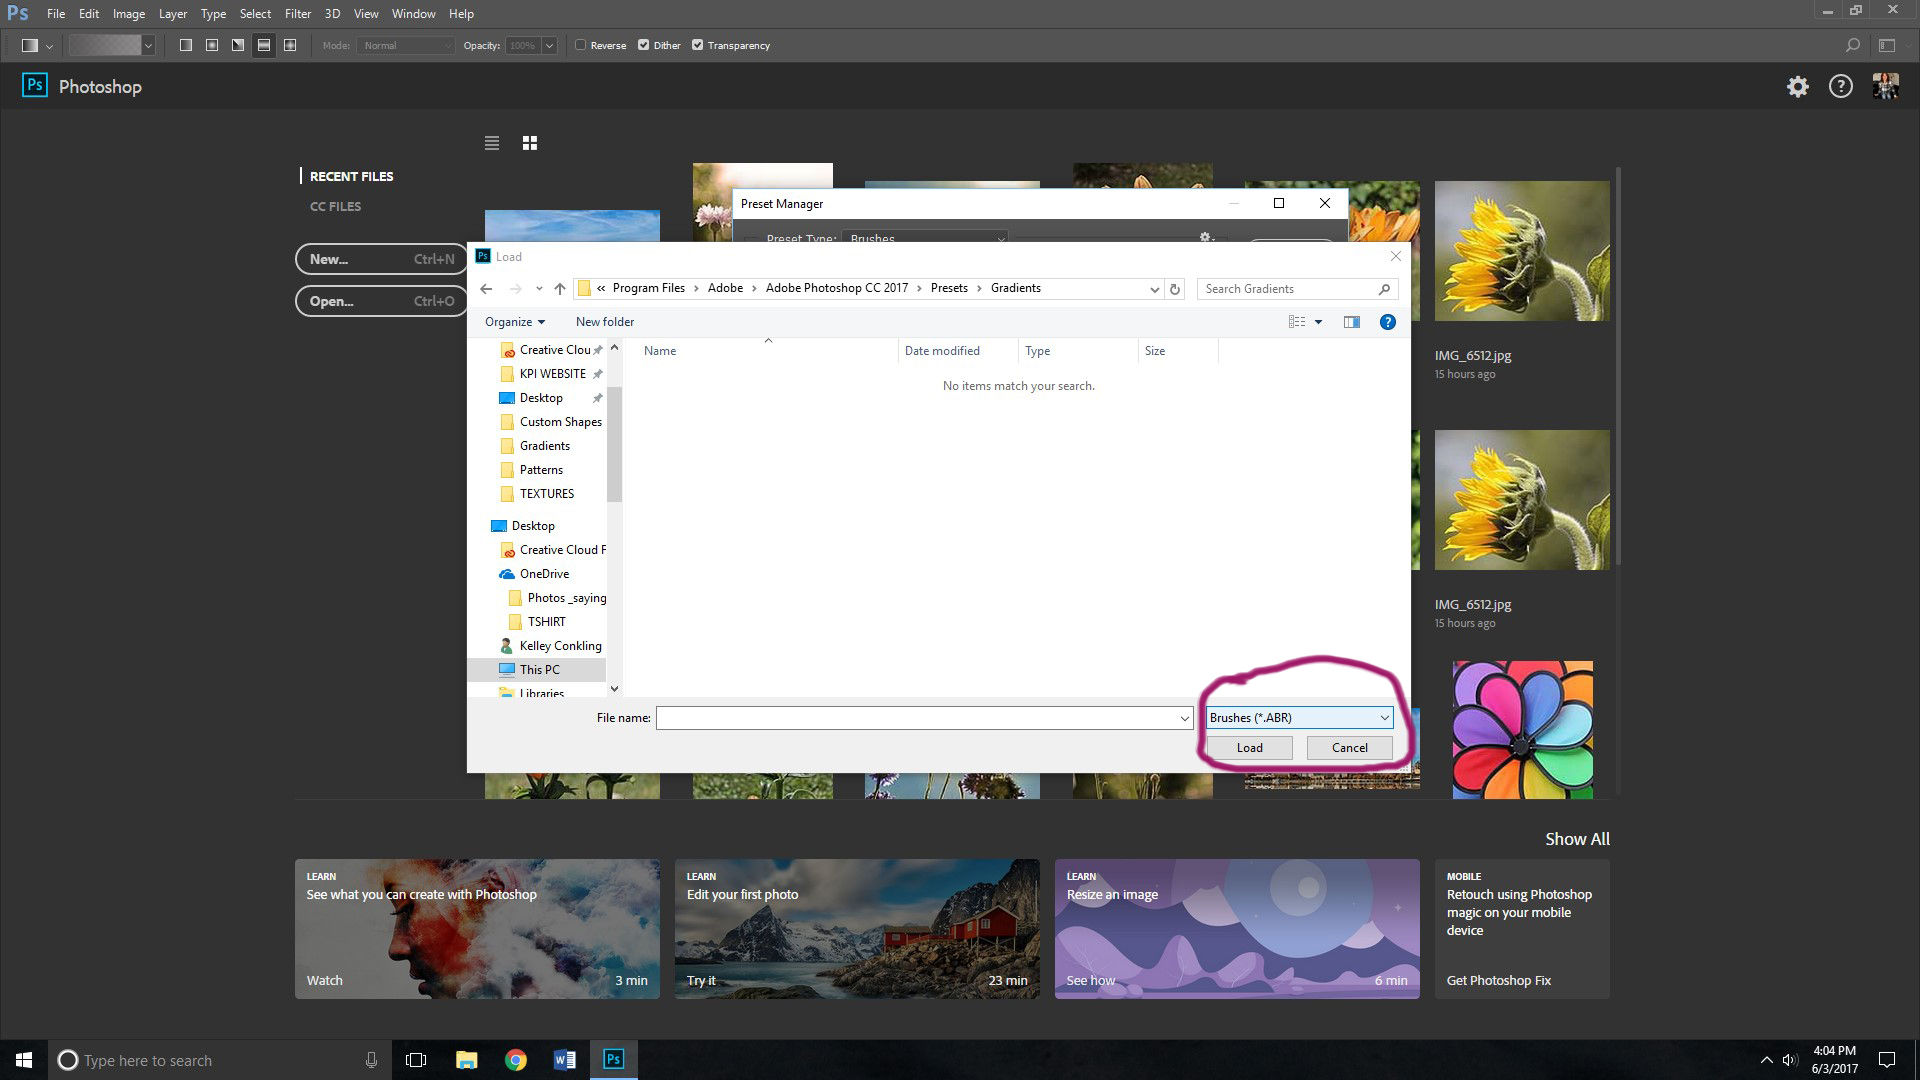
Task: Select the diamond gradient style icon
Action: tap(290, 45)
